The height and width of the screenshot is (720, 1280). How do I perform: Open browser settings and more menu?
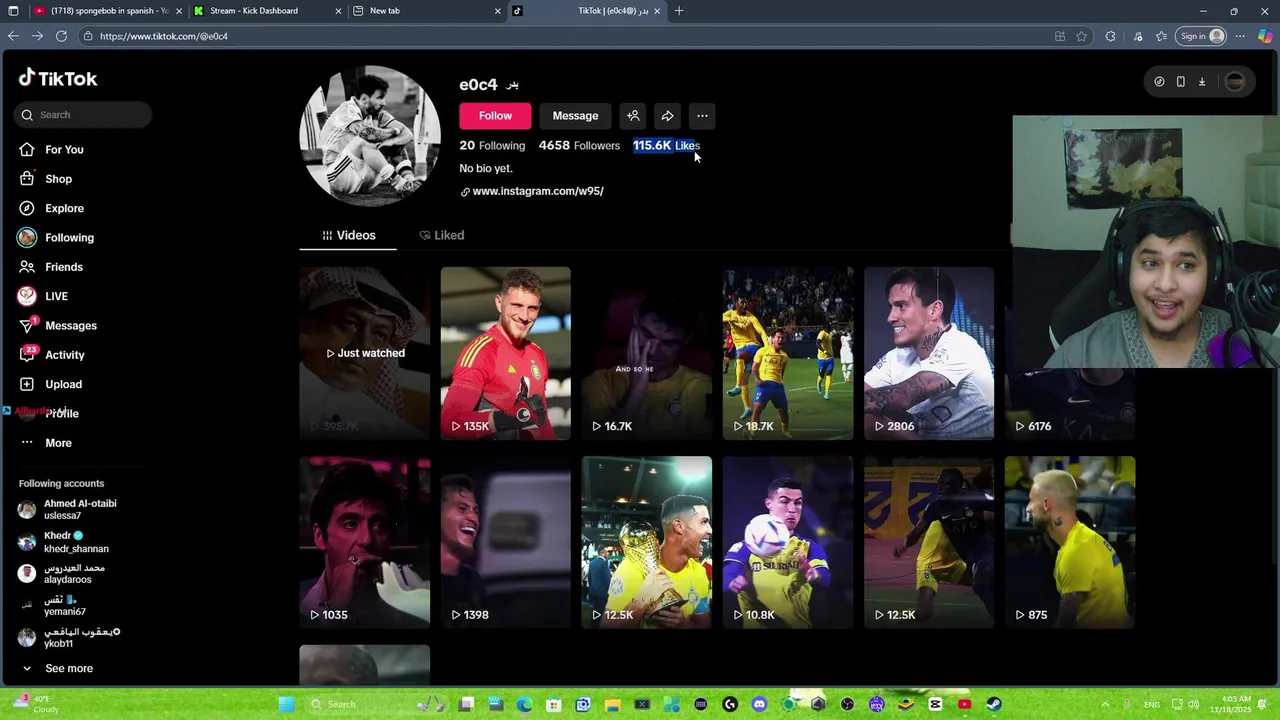click(1240, 36)
